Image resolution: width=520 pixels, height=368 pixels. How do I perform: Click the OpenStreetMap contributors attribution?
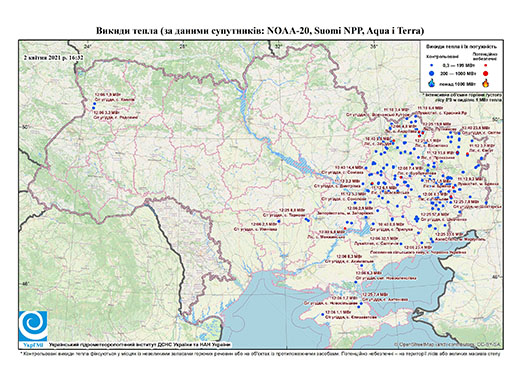447,344
